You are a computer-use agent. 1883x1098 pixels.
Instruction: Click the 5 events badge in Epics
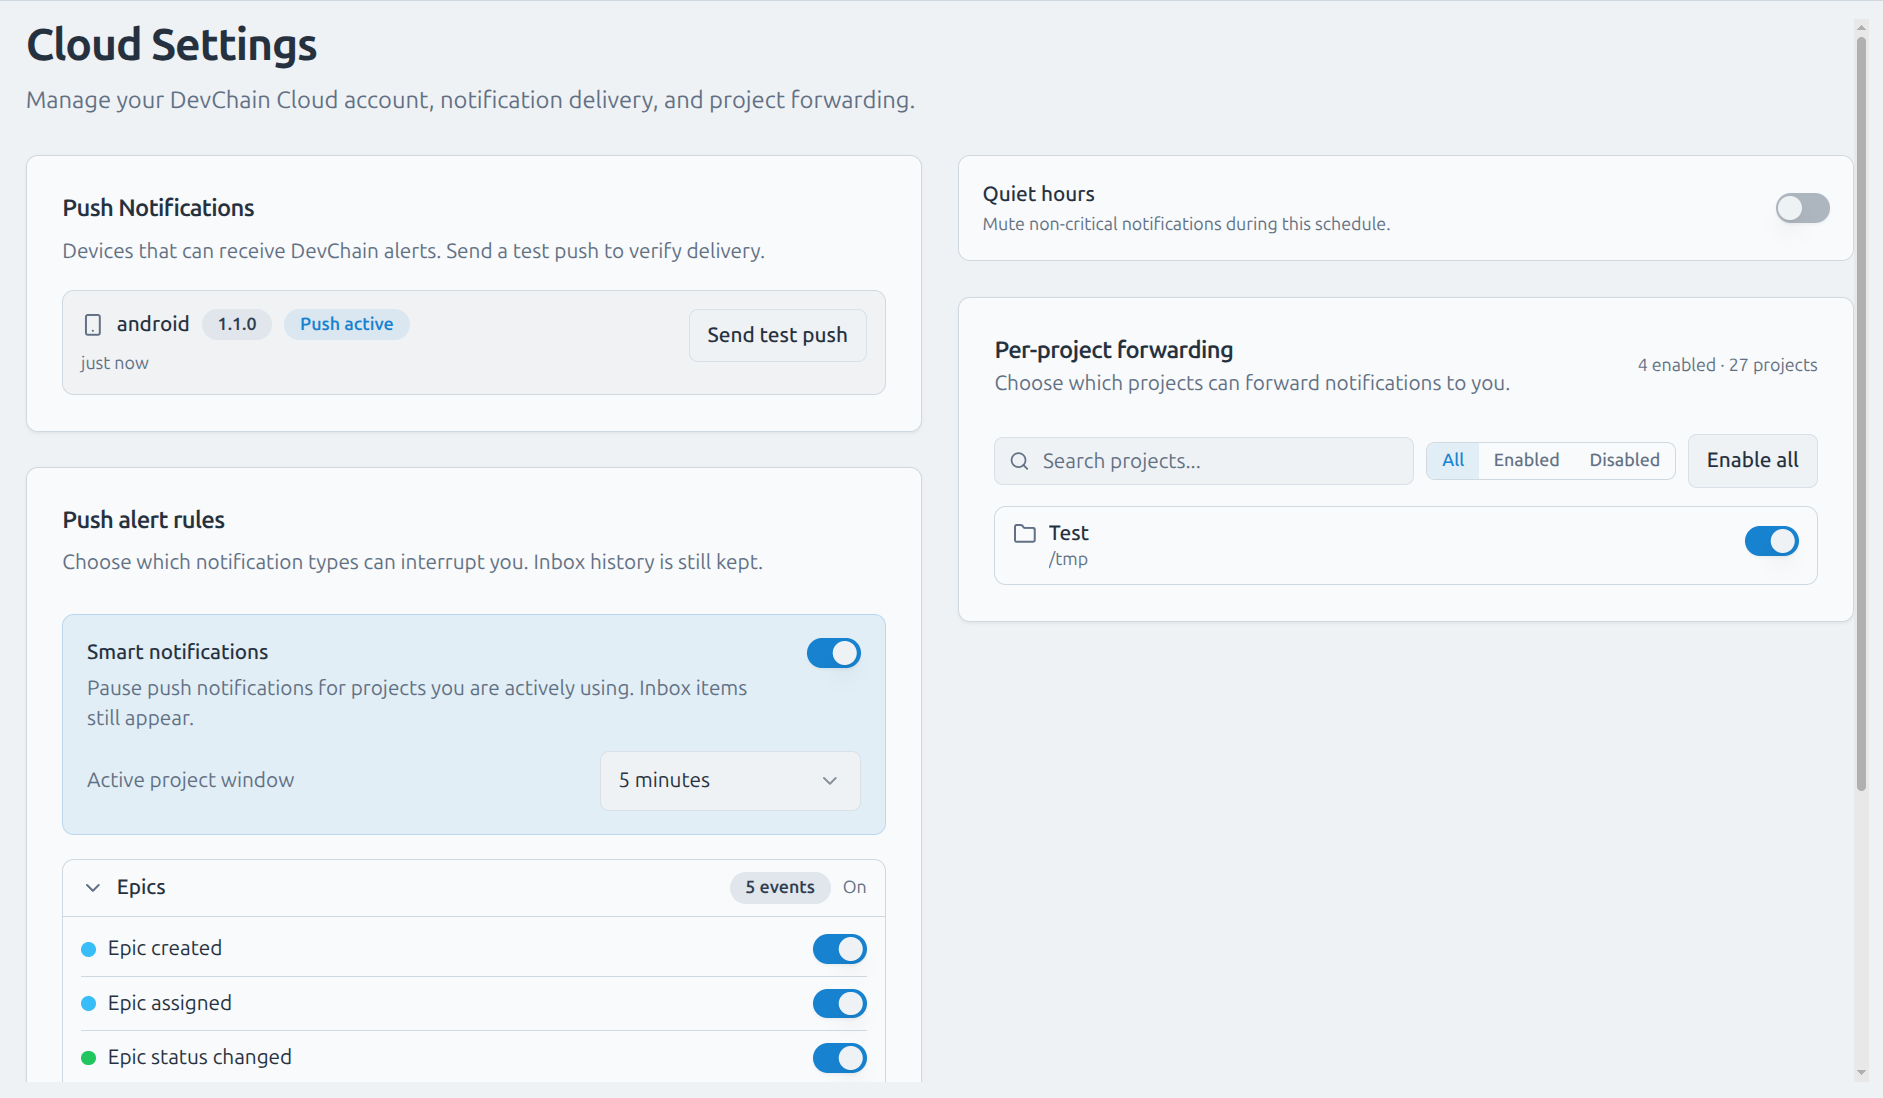780,888
